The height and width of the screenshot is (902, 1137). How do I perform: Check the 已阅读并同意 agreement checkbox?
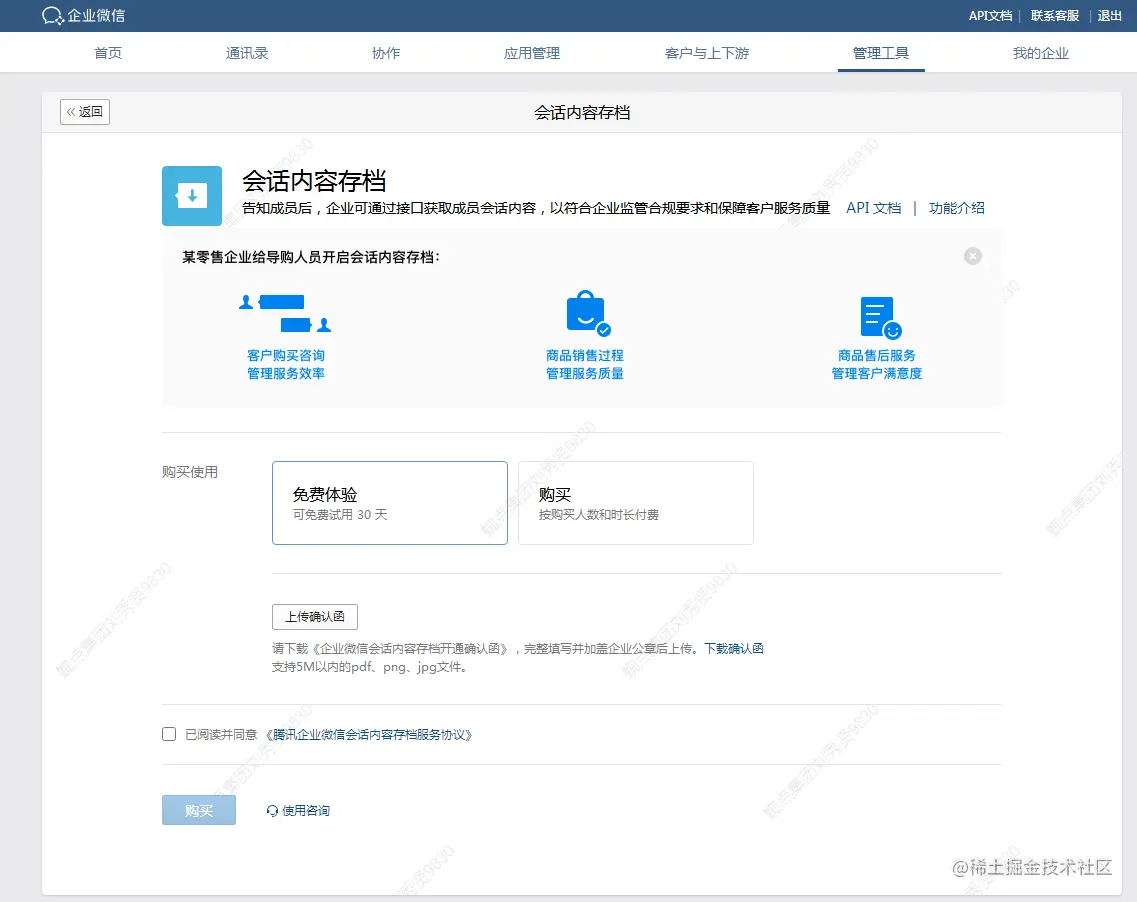click(169, 734)
